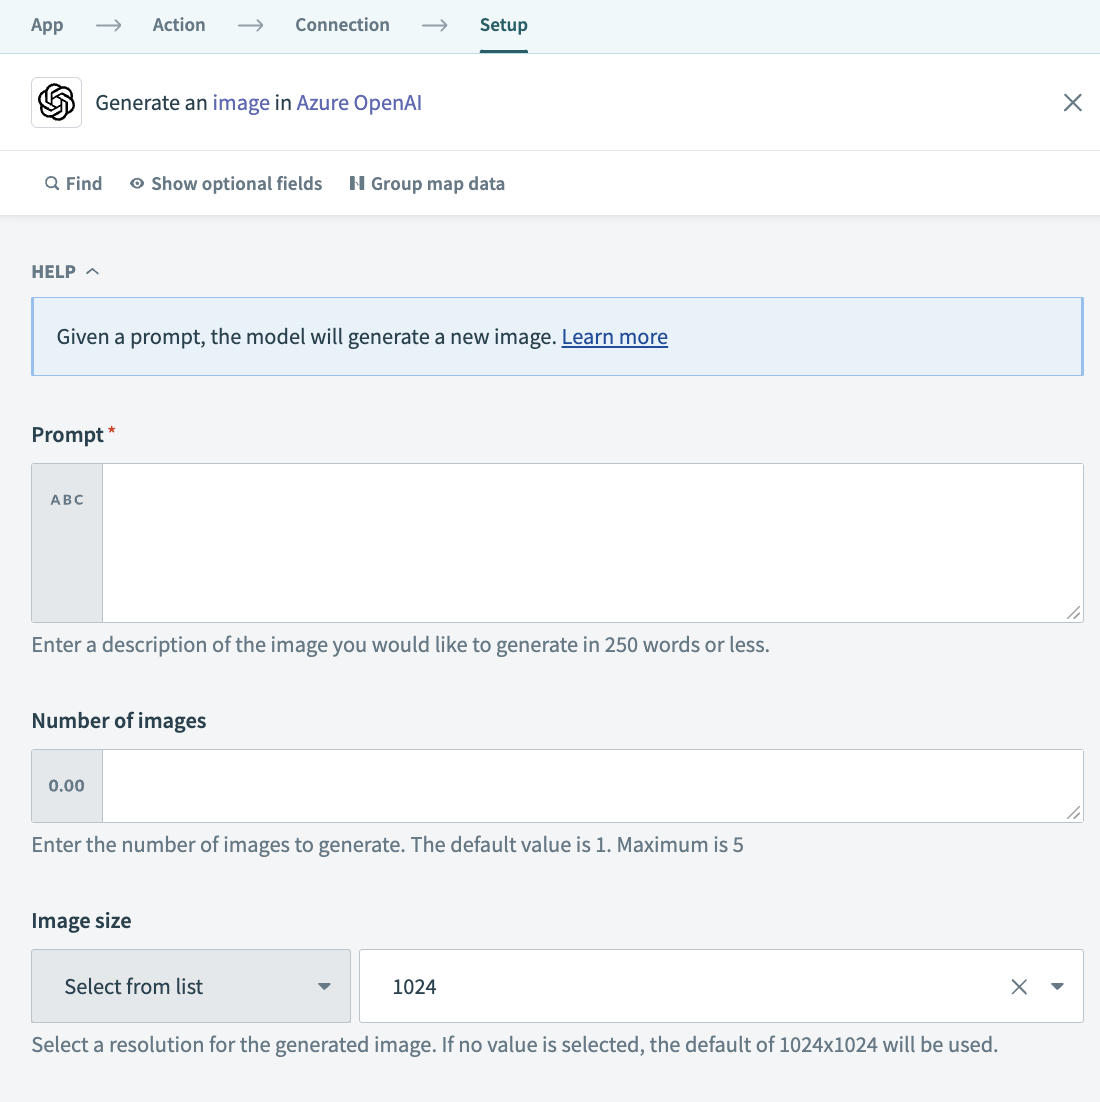This screenshot has height=1102, width=1100.
Task: Open the image size value dropdown arrow
Action: [1057, 986]
